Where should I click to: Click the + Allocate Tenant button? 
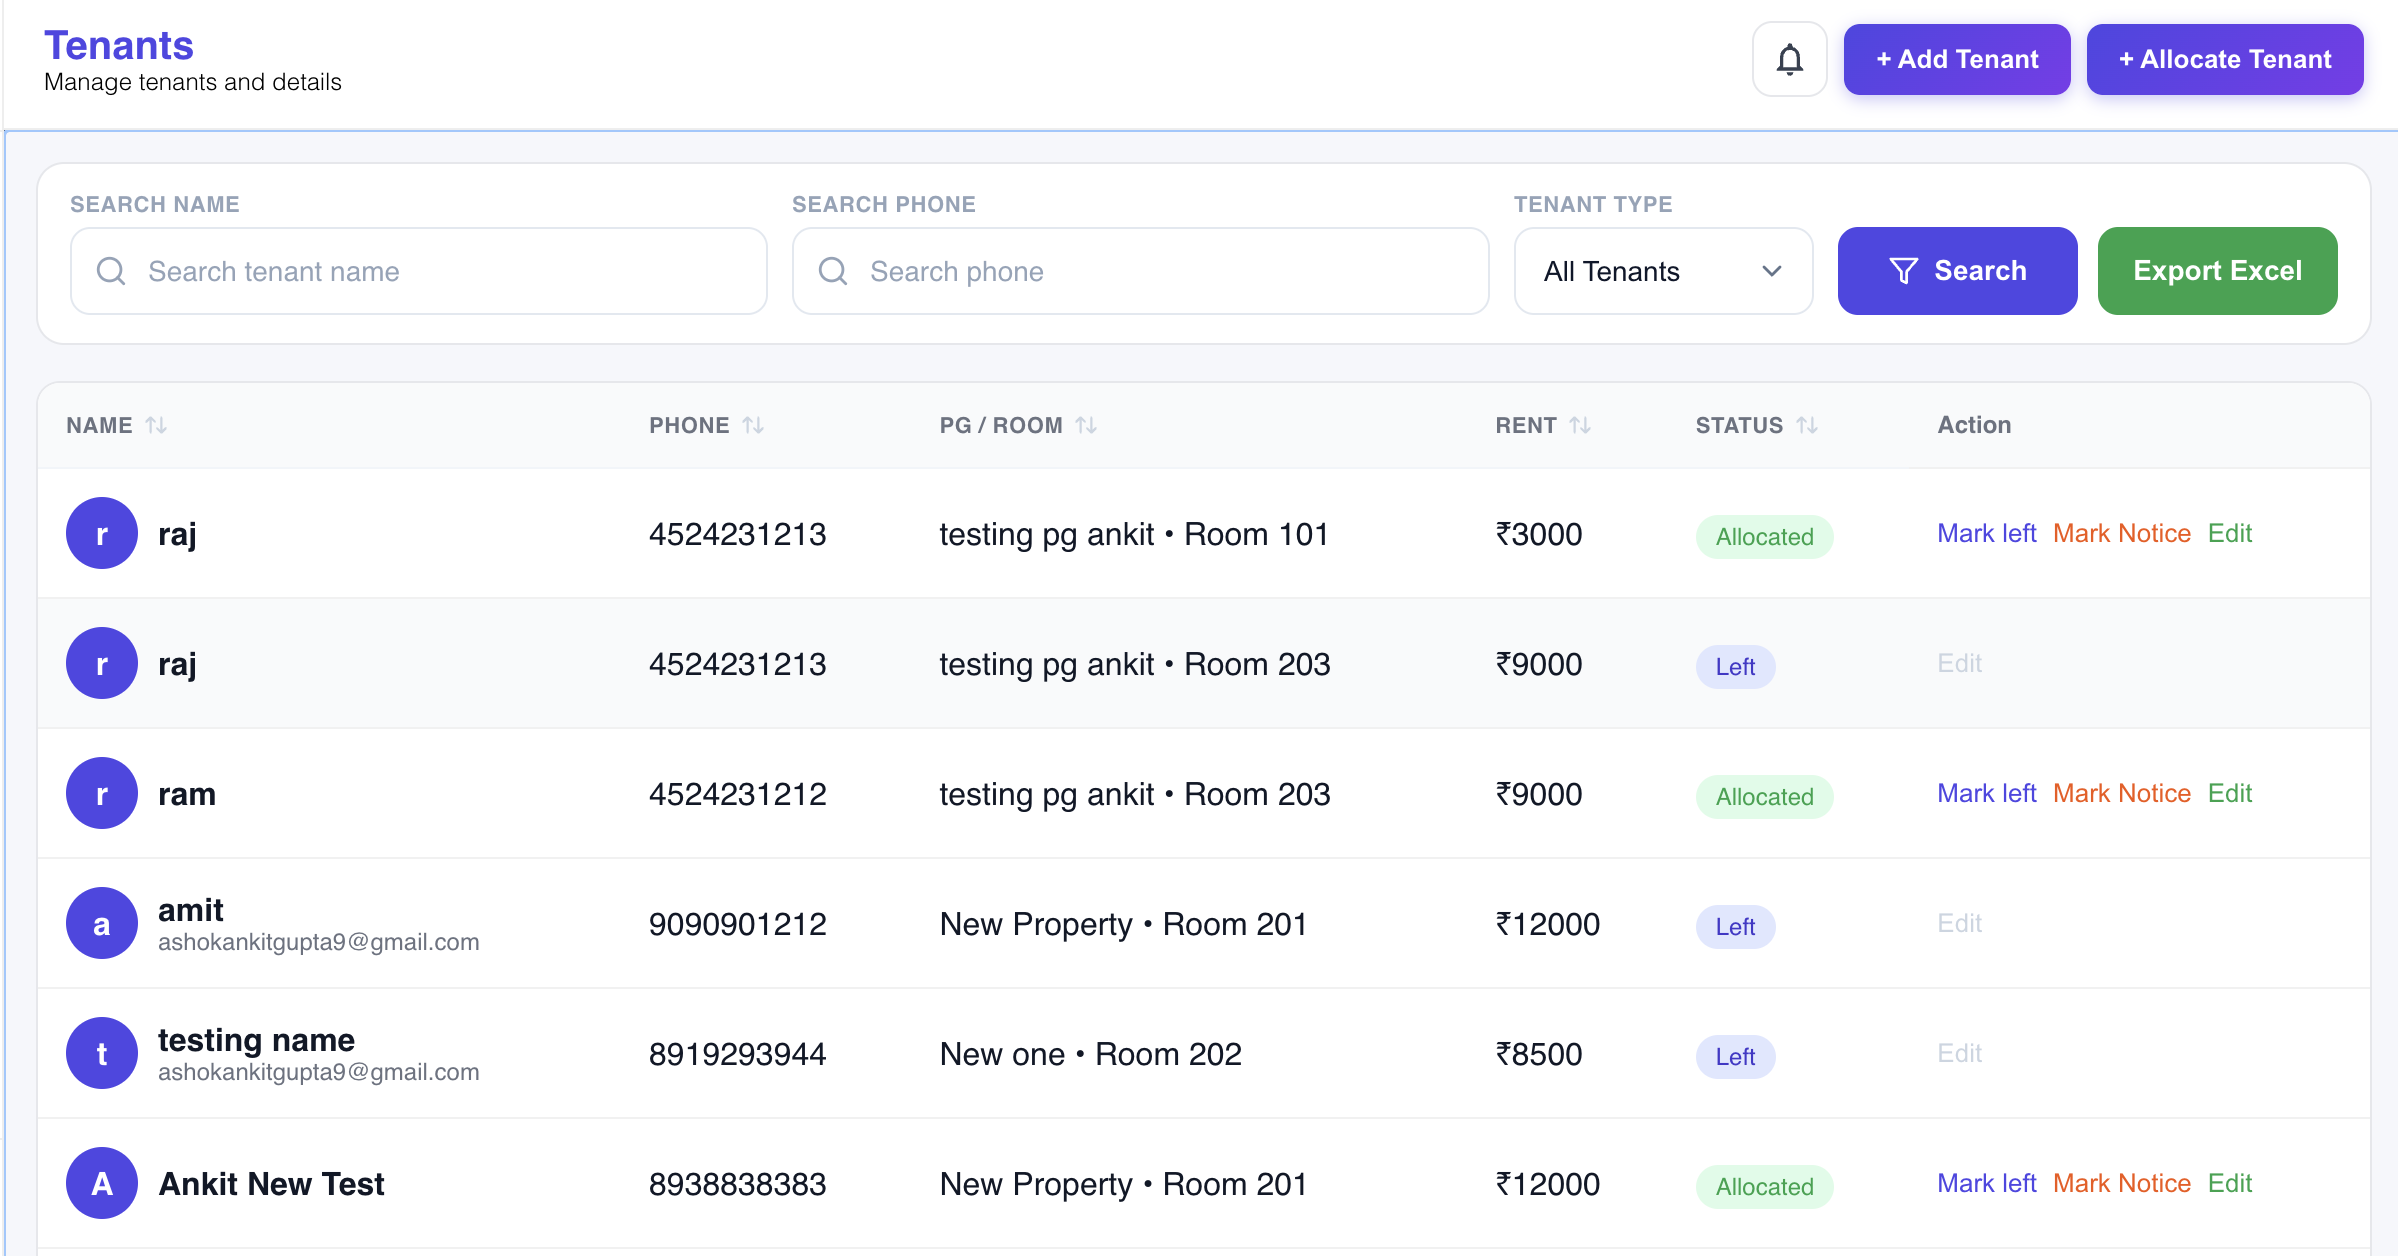point(2225,60)
